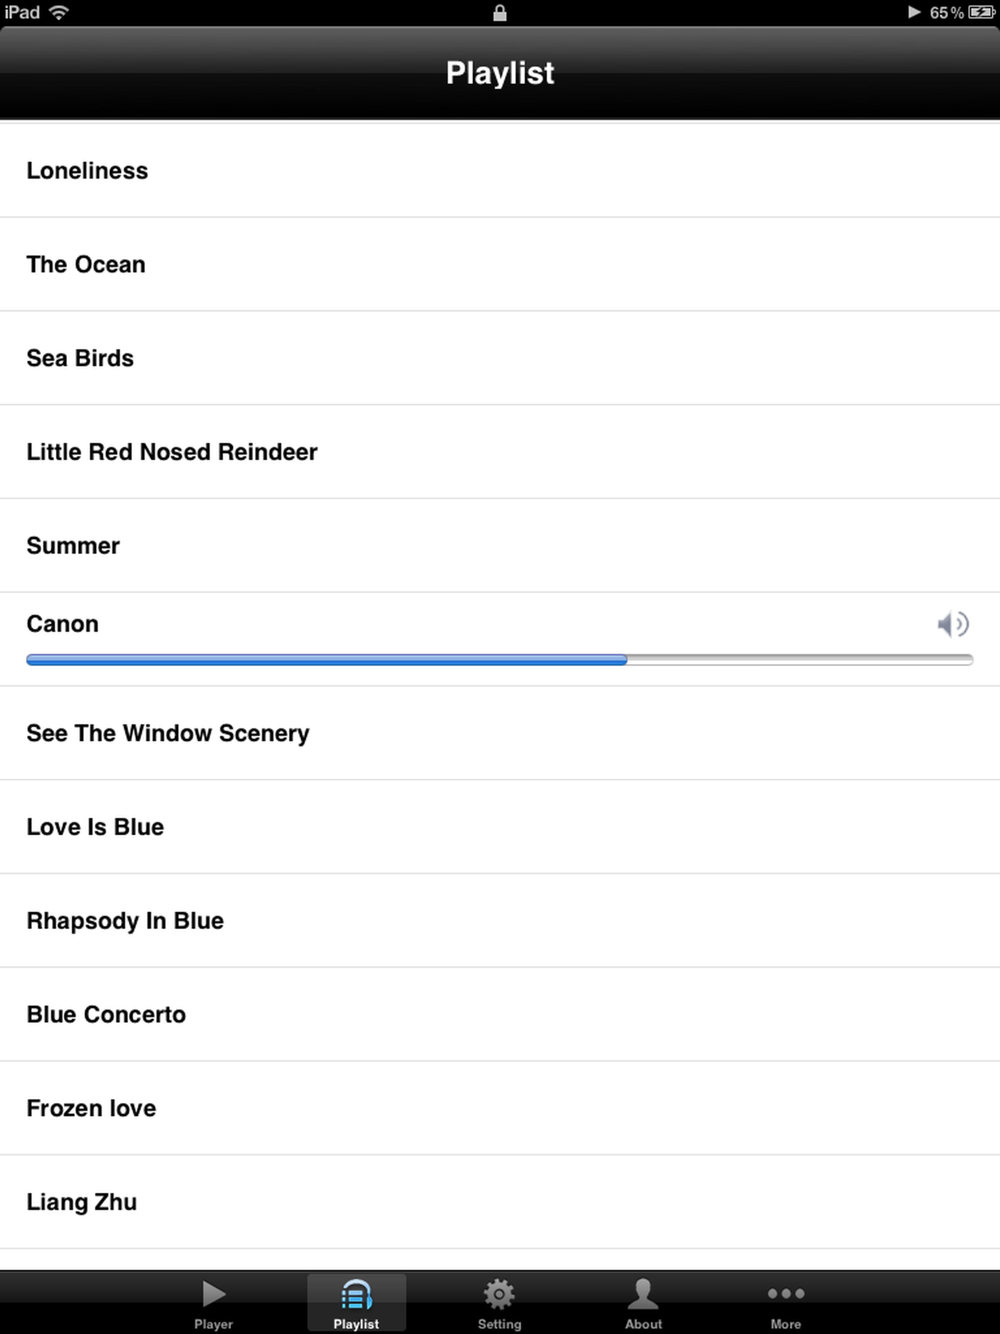Tap the battery icon in status bar
1000x1334 pixels.
pyautogui.click(x=981, y=13)
